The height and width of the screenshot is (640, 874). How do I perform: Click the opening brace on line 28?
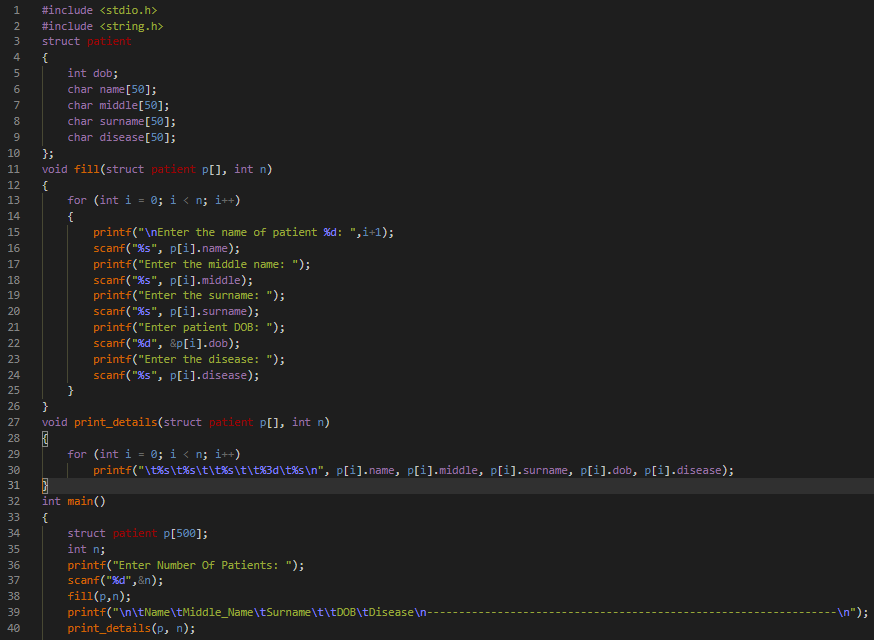point(45,438)
